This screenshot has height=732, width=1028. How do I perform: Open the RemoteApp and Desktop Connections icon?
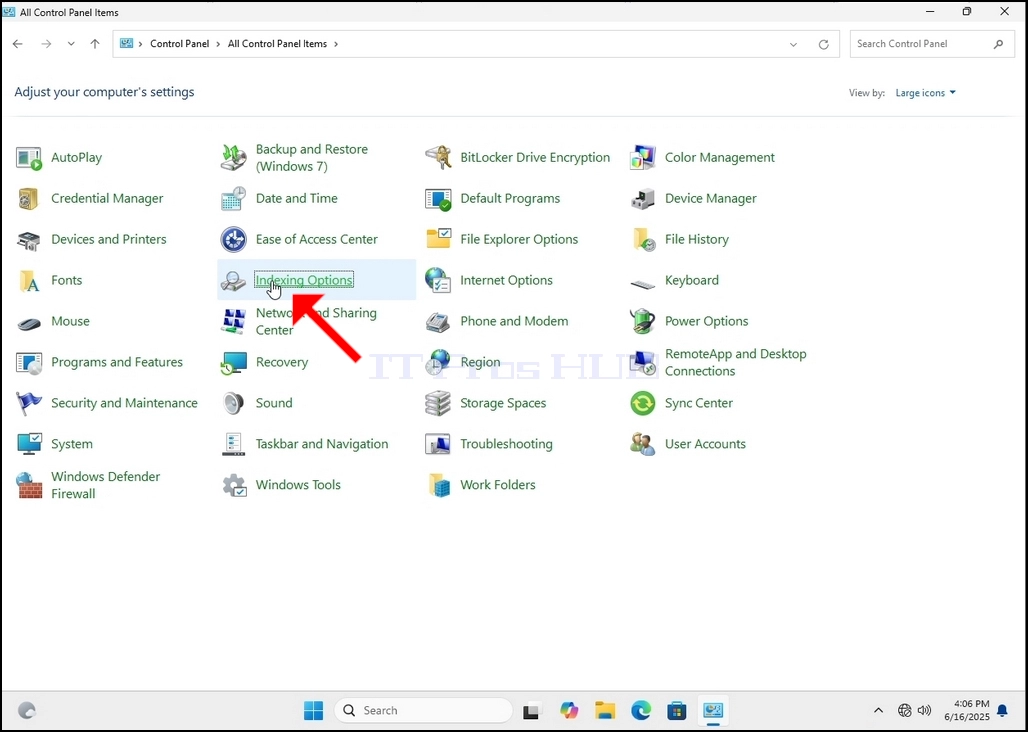click(642, 362)
